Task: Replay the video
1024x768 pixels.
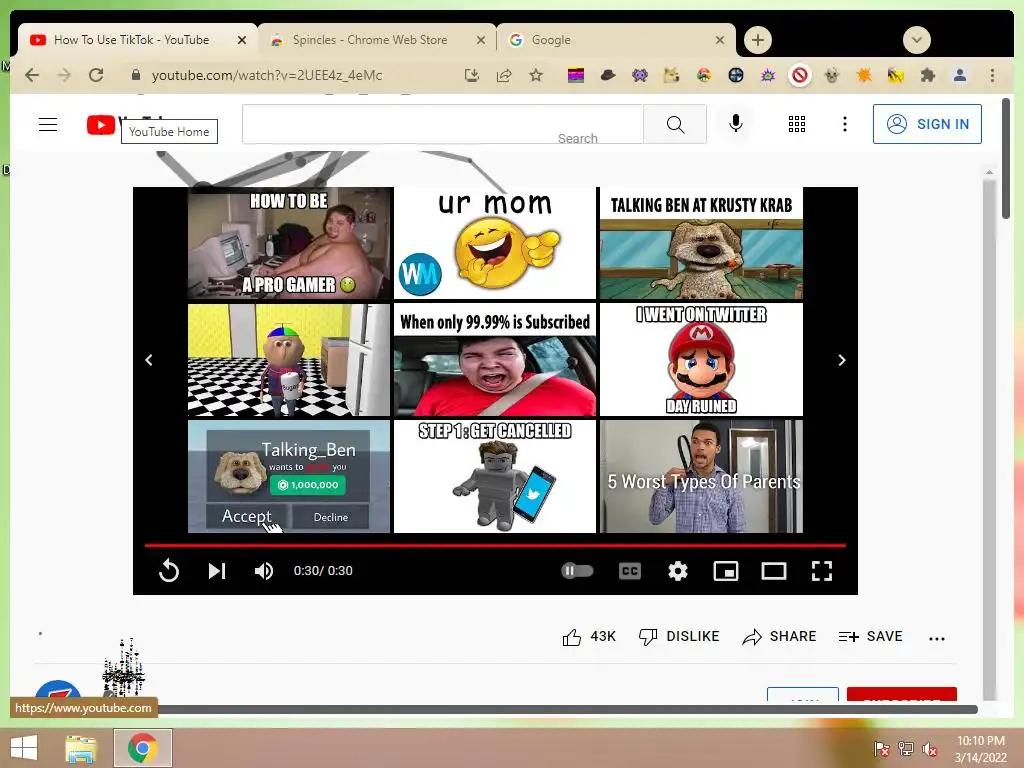Action: pos(169,571)
